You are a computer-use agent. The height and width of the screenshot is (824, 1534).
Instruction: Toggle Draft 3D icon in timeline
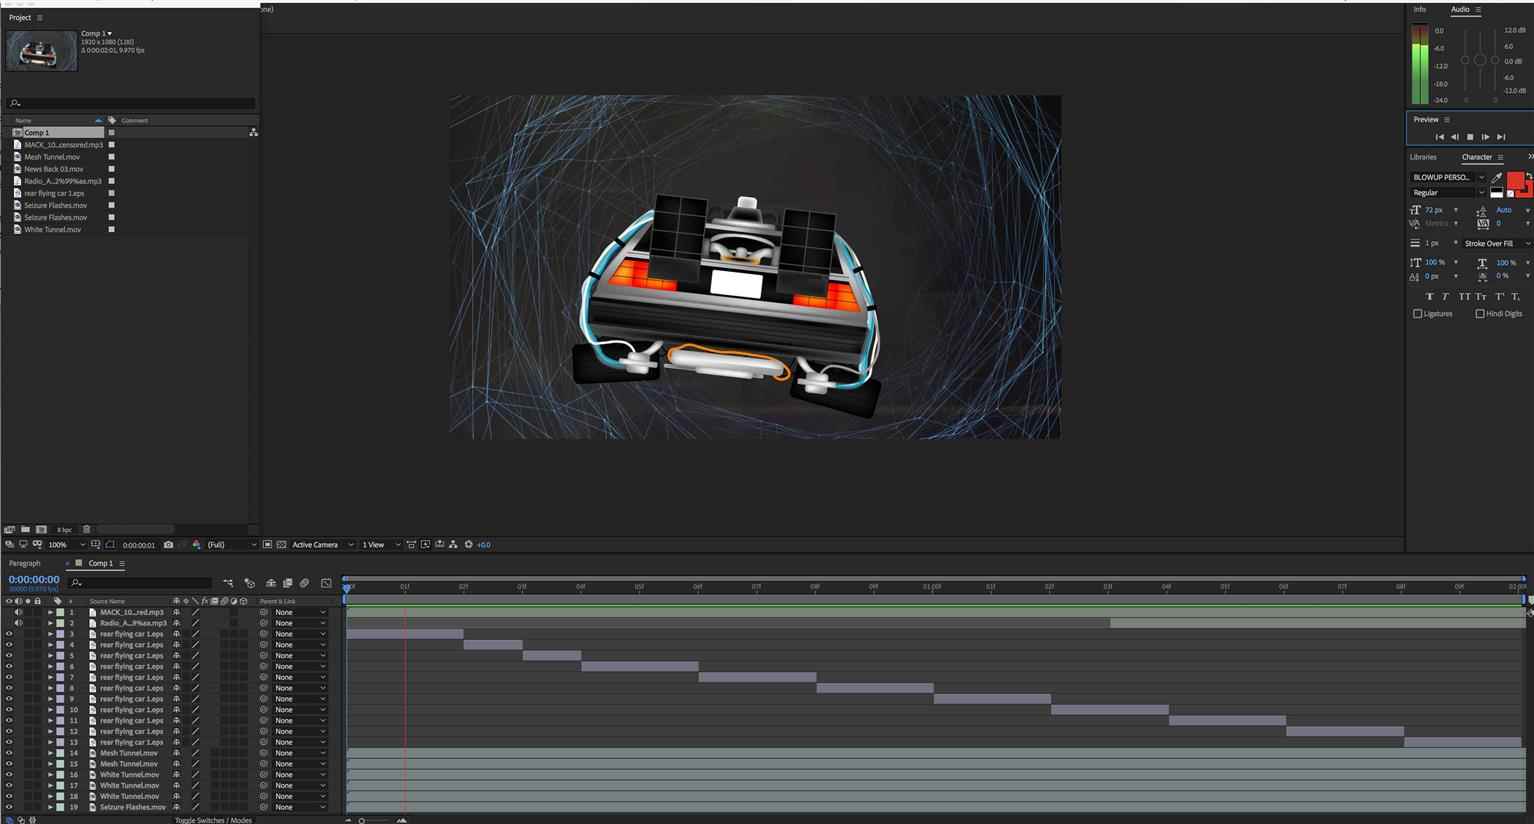[x=250, y=583]
